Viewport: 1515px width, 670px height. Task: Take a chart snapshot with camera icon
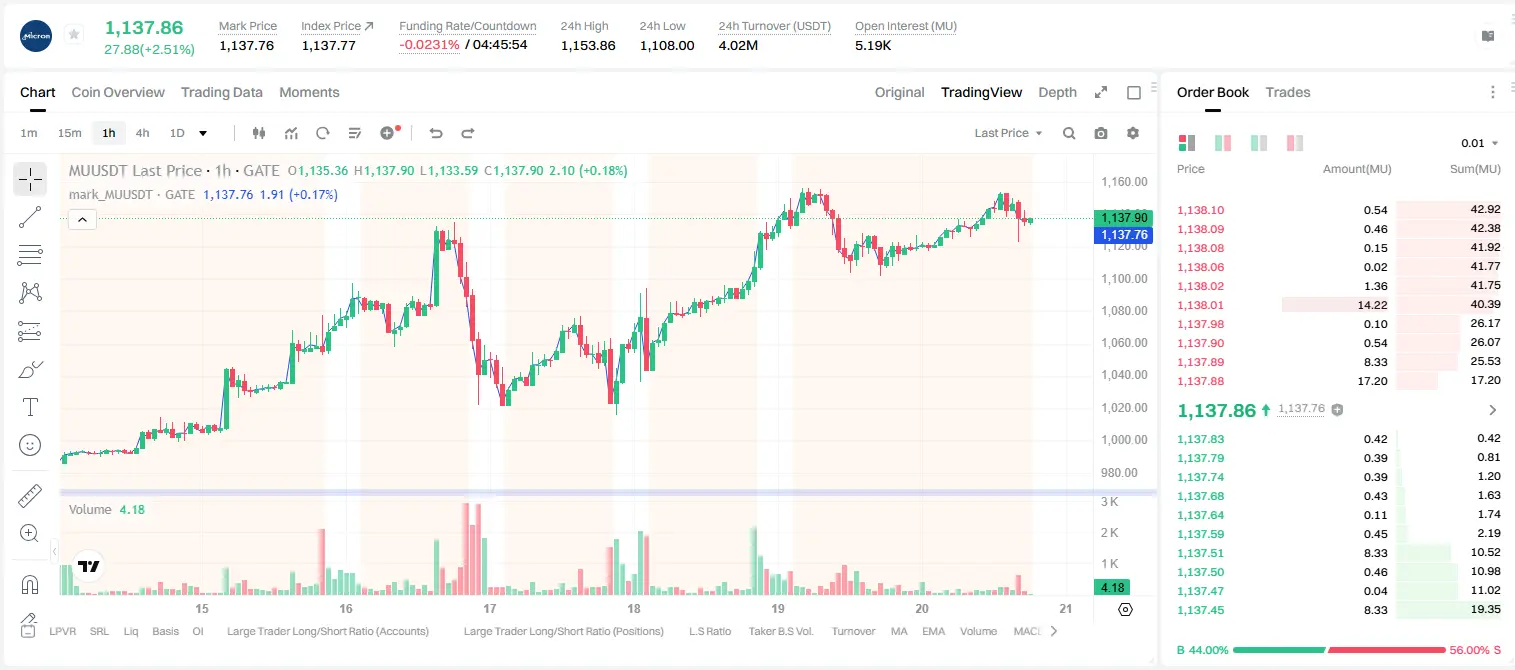click(x=1101, y=133)
